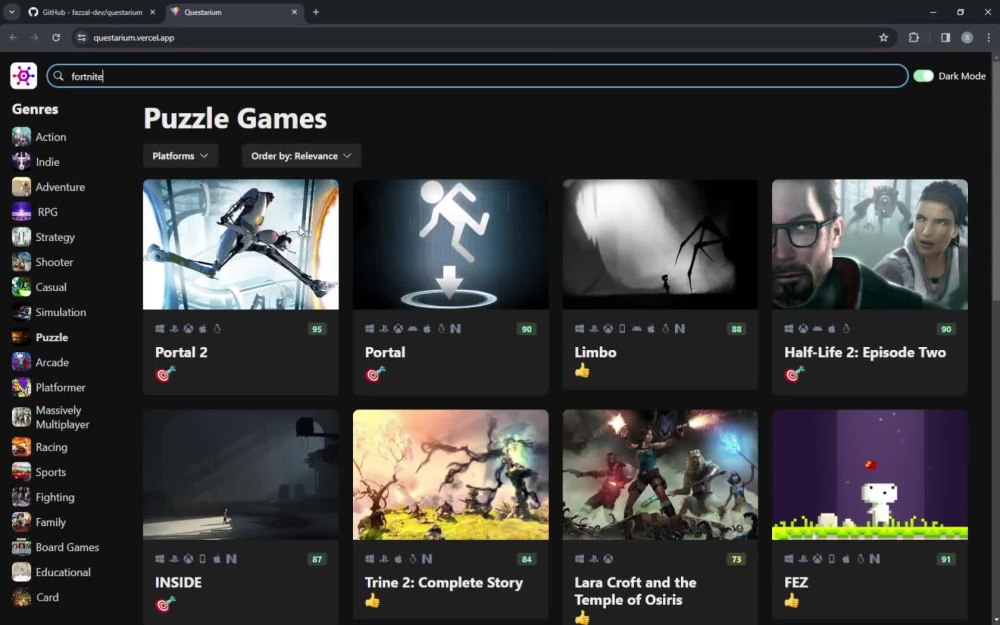Open the Portal game cover image

coord(450,244)
